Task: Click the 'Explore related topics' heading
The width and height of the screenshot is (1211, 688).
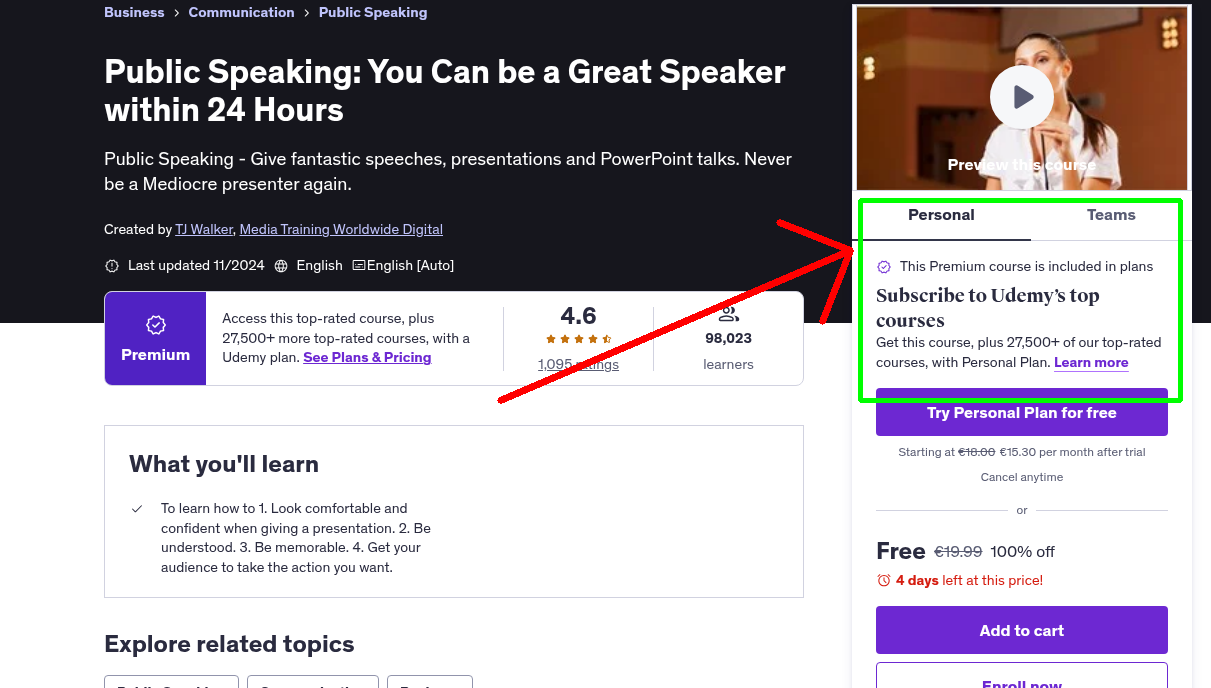Action: [229, 644]
